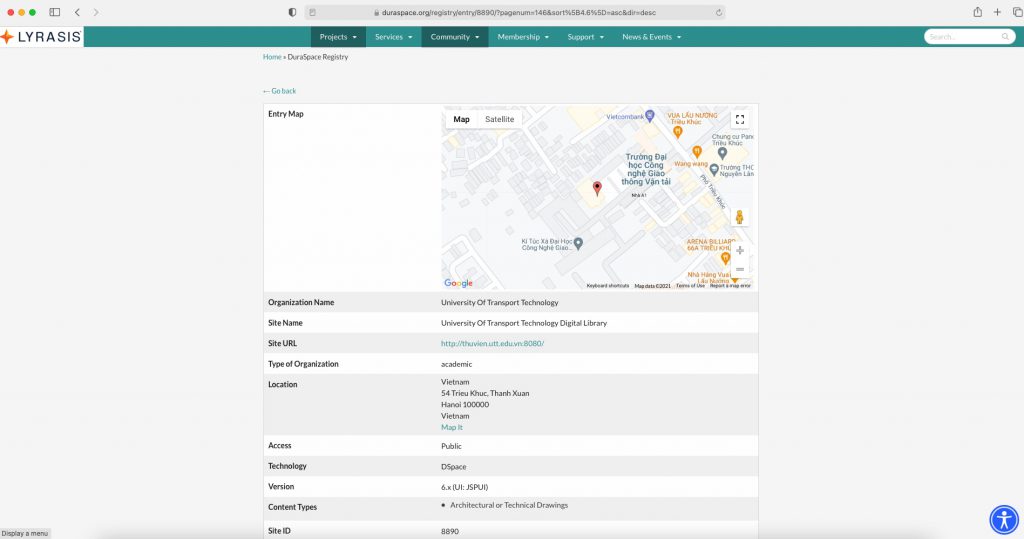Screen dimensions: 1024x539
Task: Open the Membership menu item
Action: (523, 37)
